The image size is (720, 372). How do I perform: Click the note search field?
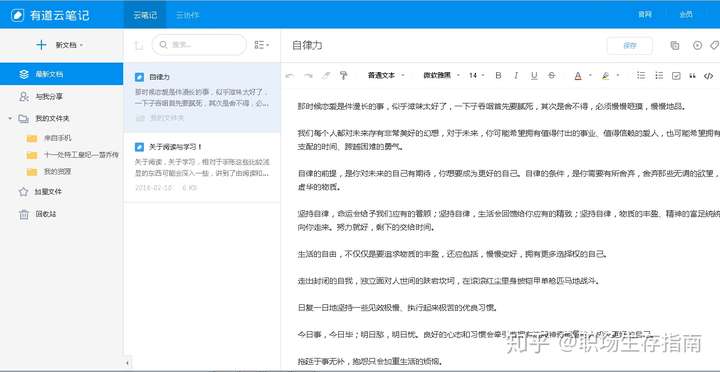199,45
